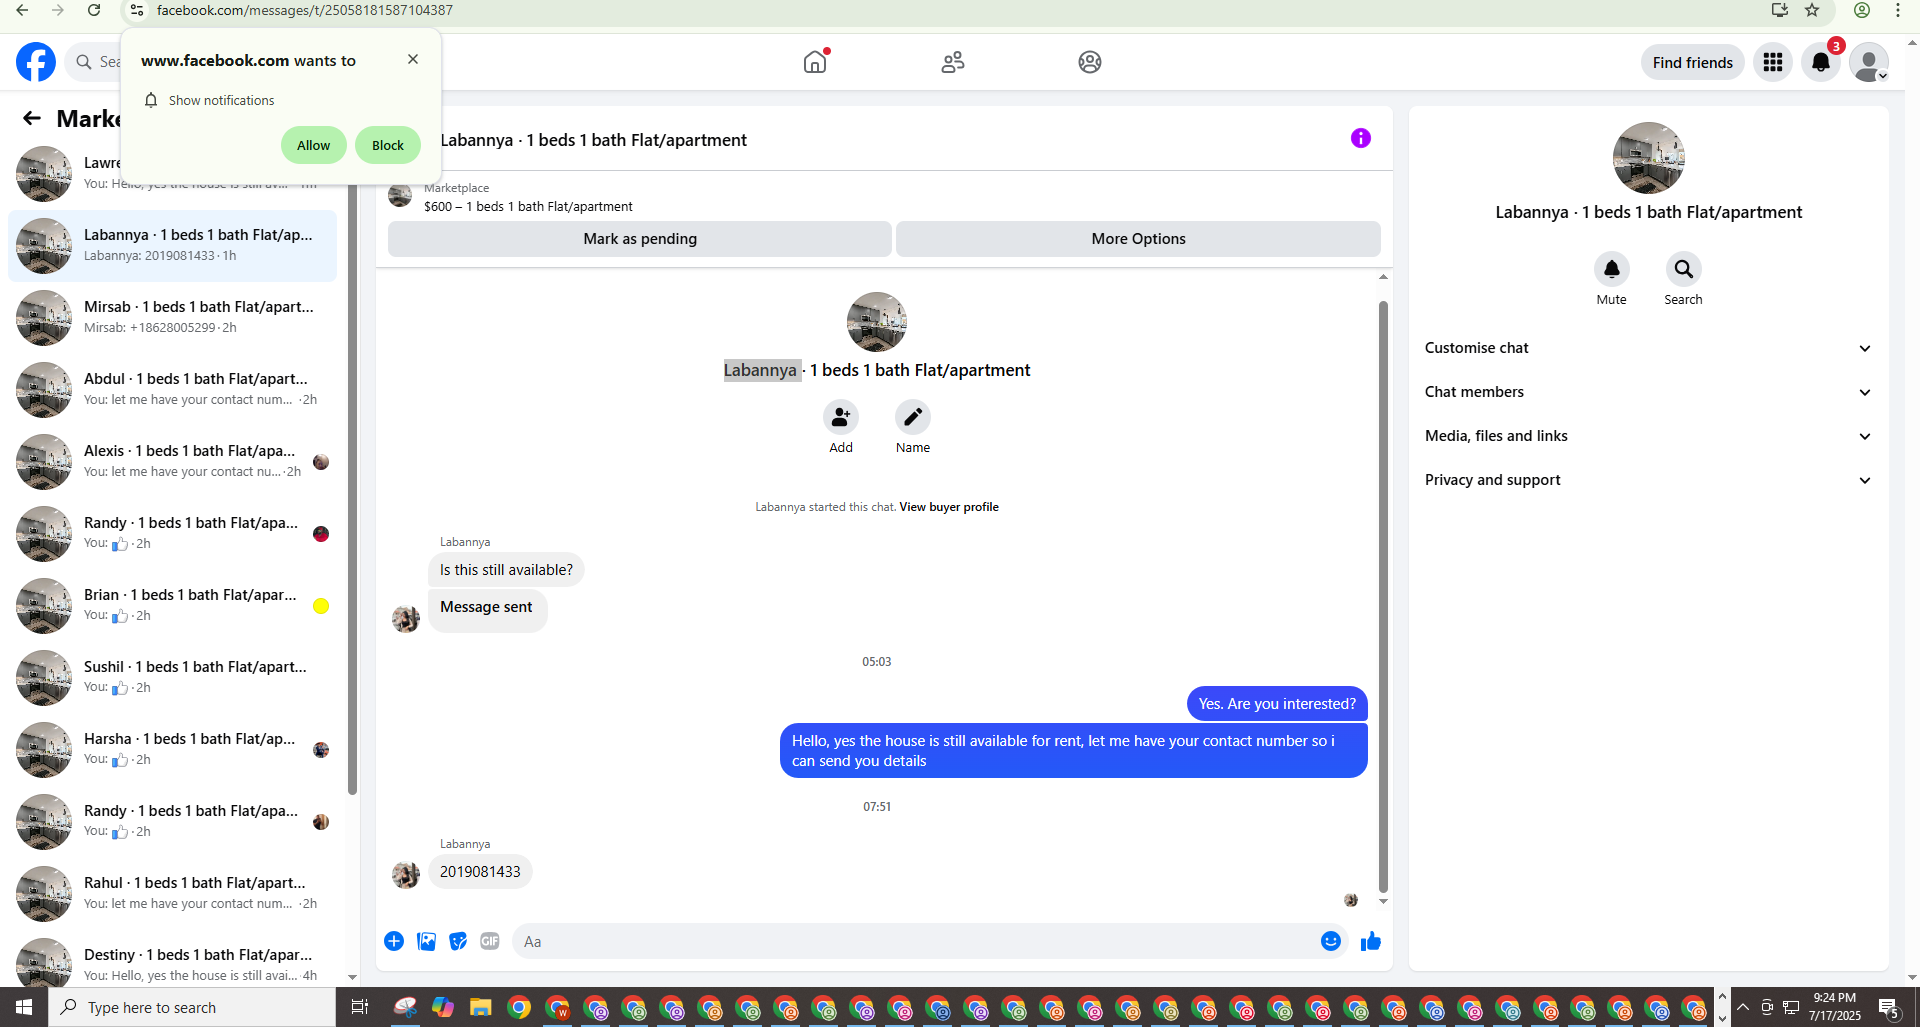Allow Facebook notifications
Screen dimensions: 1920x1027
(x=314, y=145)
